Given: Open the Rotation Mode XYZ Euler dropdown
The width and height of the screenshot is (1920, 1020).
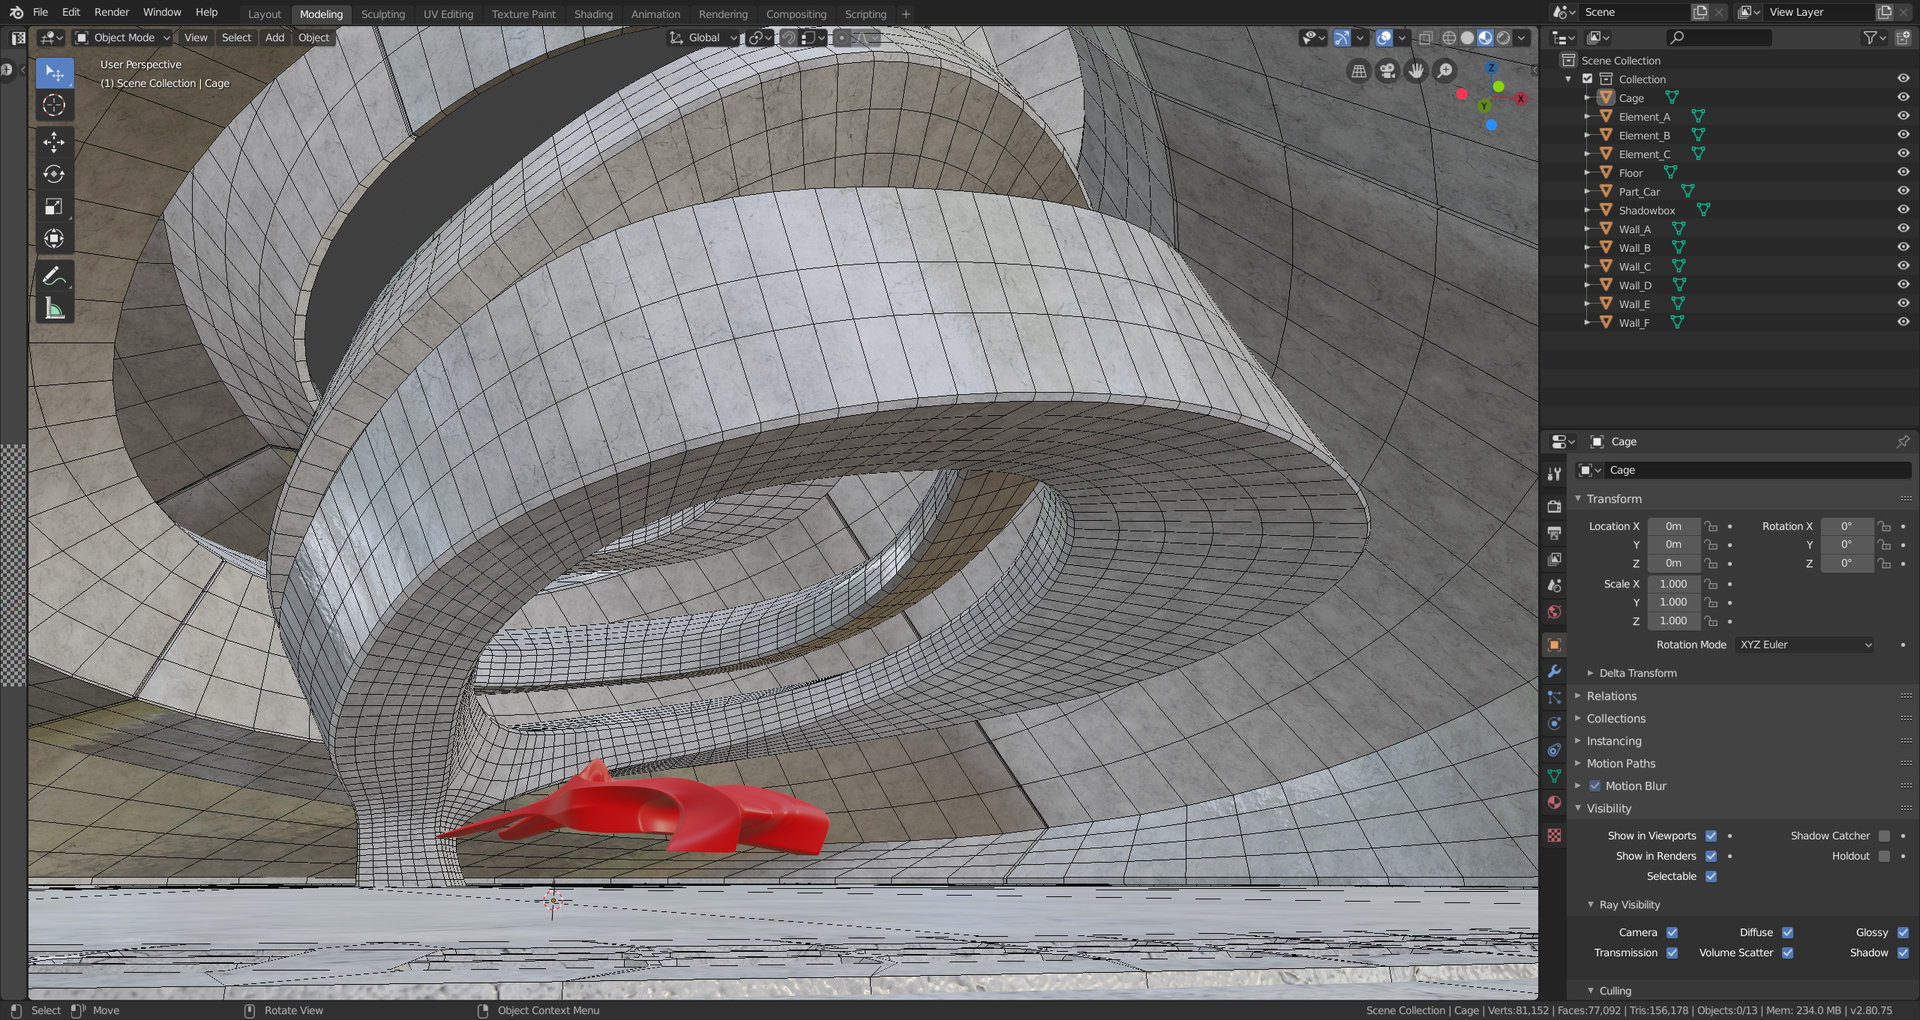Looking at the screenshot, I should click(x=1805, y=644).
